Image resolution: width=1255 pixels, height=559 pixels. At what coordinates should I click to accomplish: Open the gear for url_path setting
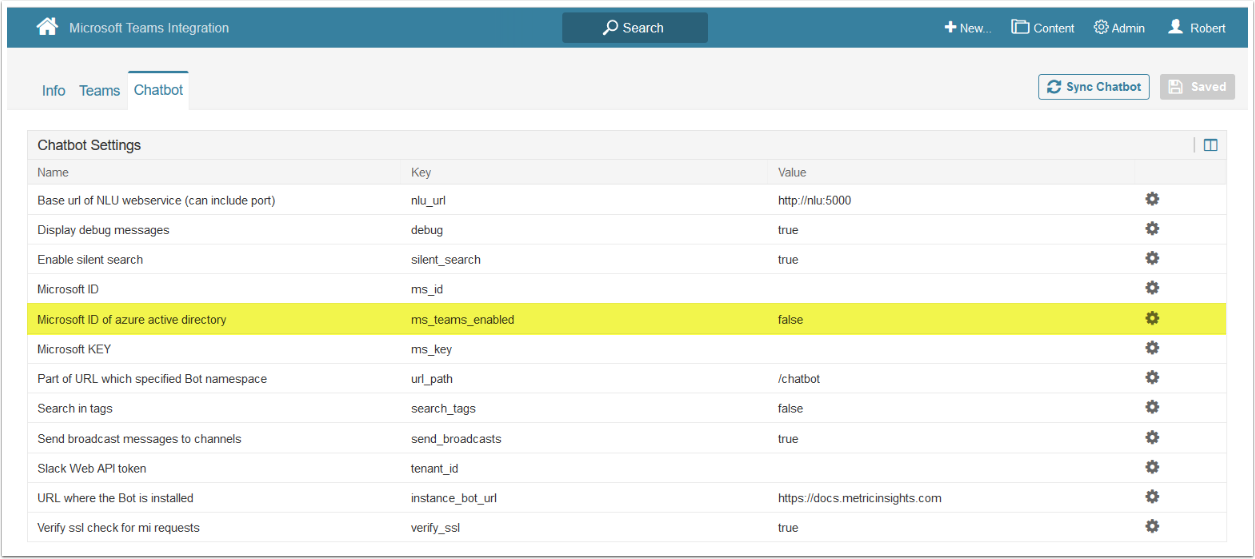coord(1152,378)
